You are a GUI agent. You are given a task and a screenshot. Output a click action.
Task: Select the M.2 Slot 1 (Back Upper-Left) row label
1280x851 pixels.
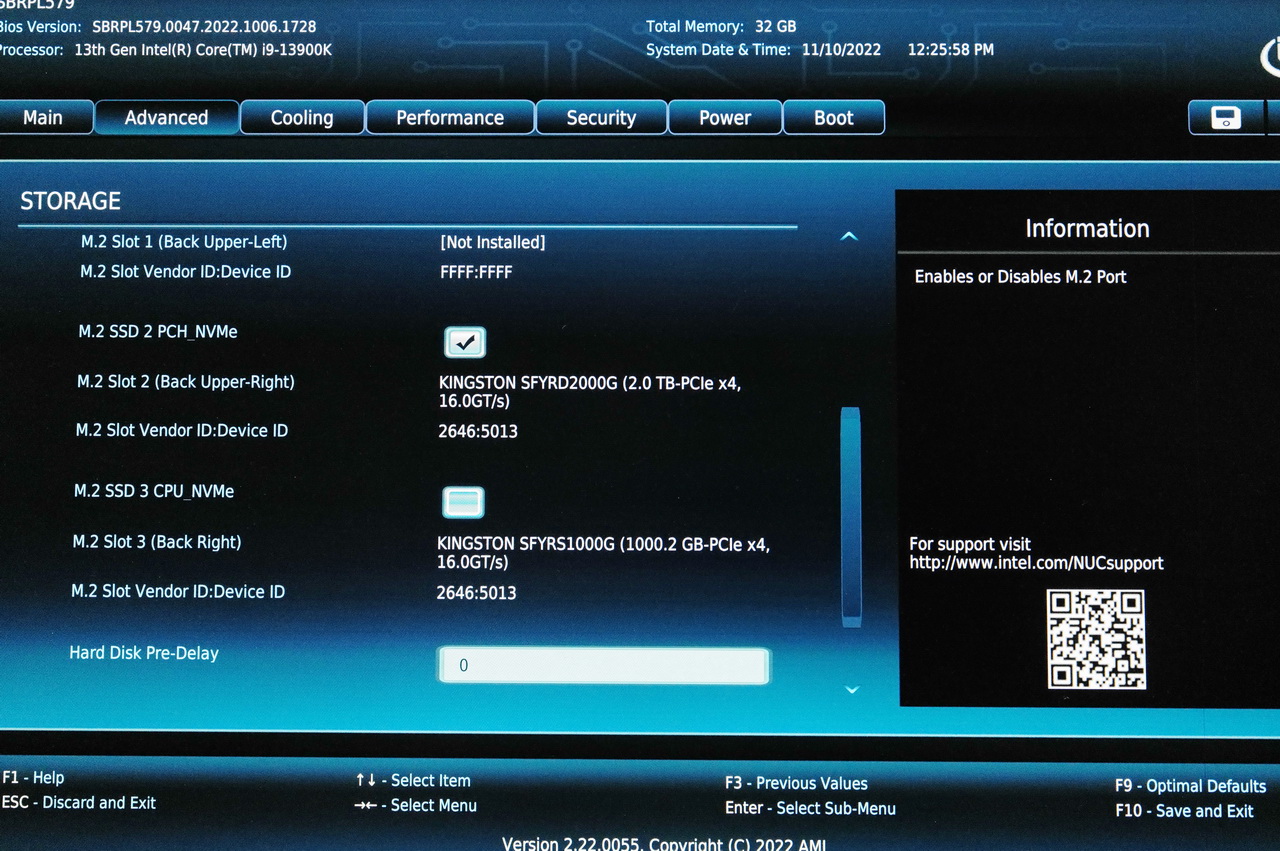click(184, 242)
